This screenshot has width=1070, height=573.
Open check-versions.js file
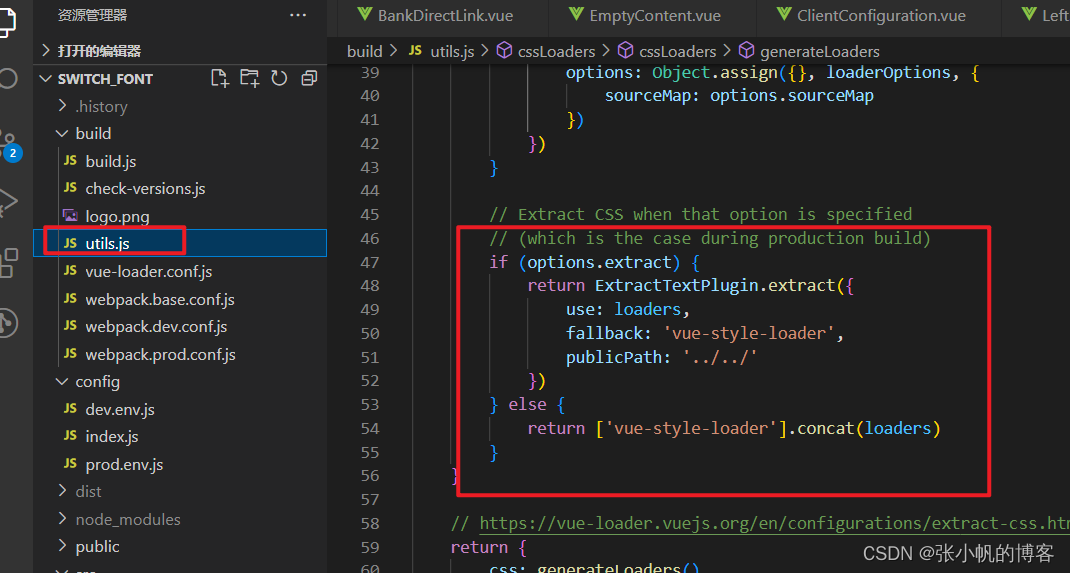click(x=145, y=188)
